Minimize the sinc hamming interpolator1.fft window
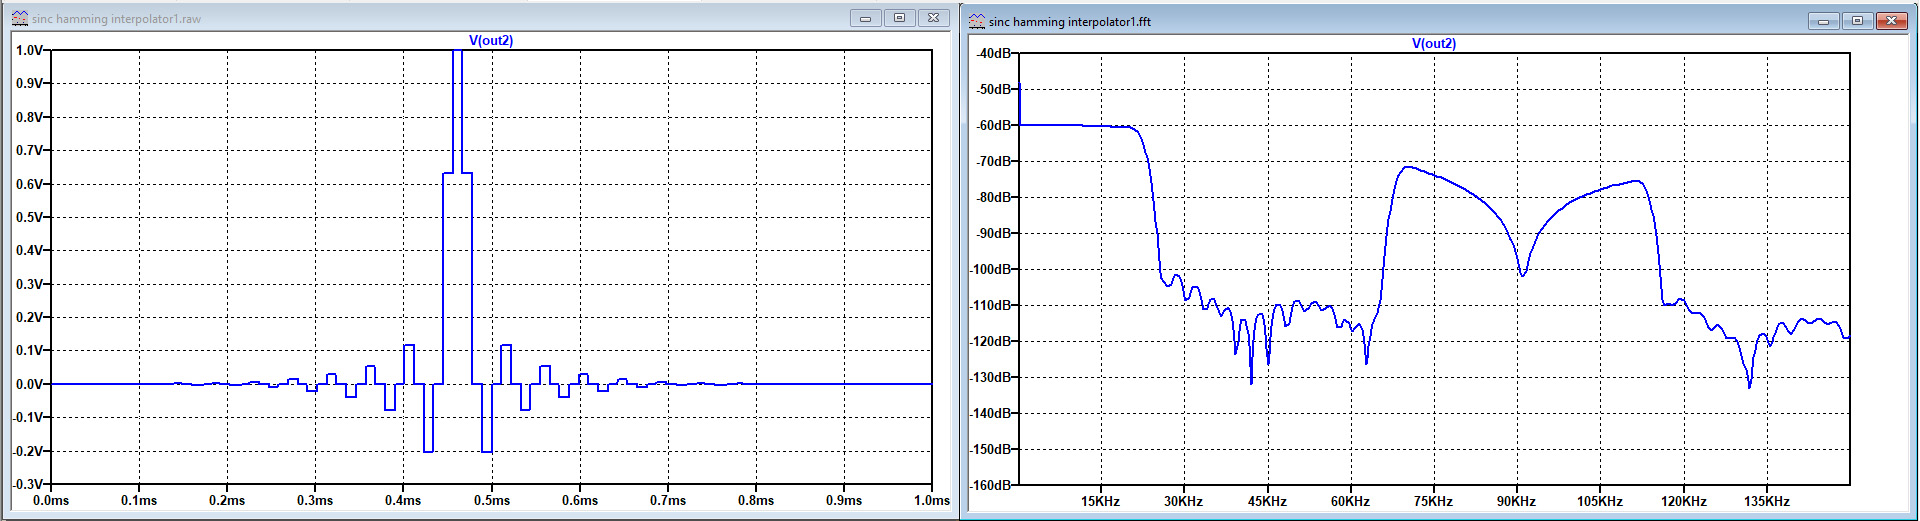 [x=1824, y=21]
